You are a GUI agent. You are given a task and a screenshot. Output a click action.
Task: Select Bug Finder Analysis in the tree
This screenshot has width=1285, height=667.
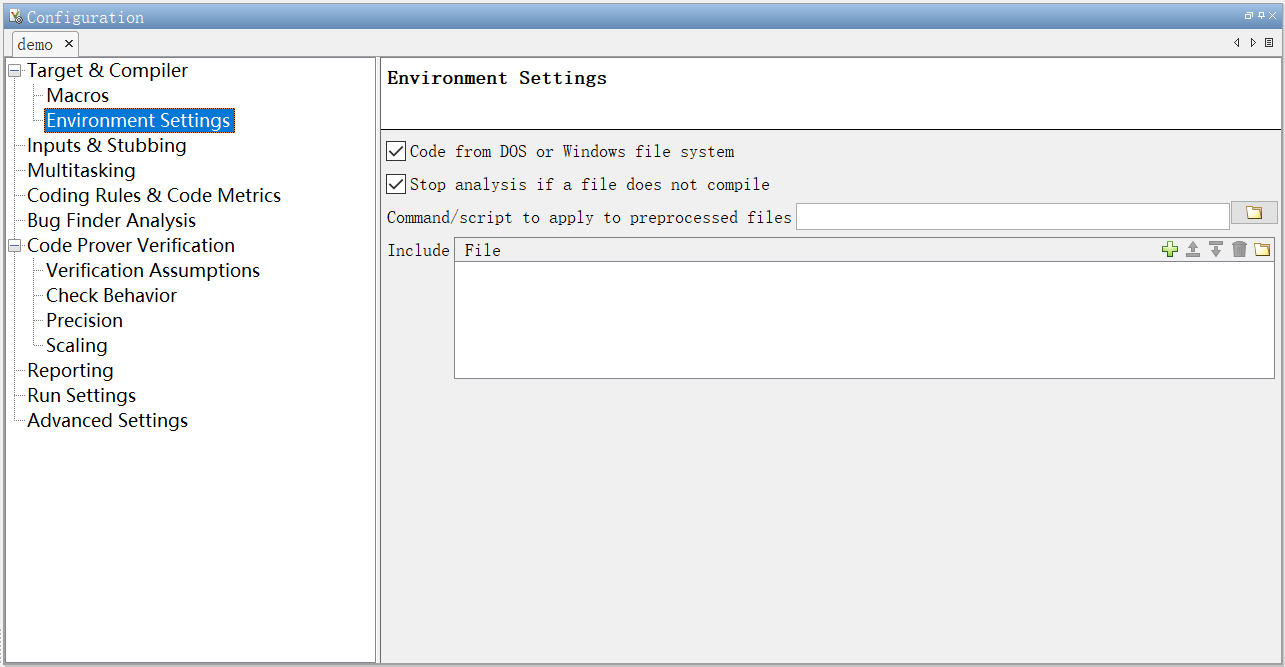(110, 220)
